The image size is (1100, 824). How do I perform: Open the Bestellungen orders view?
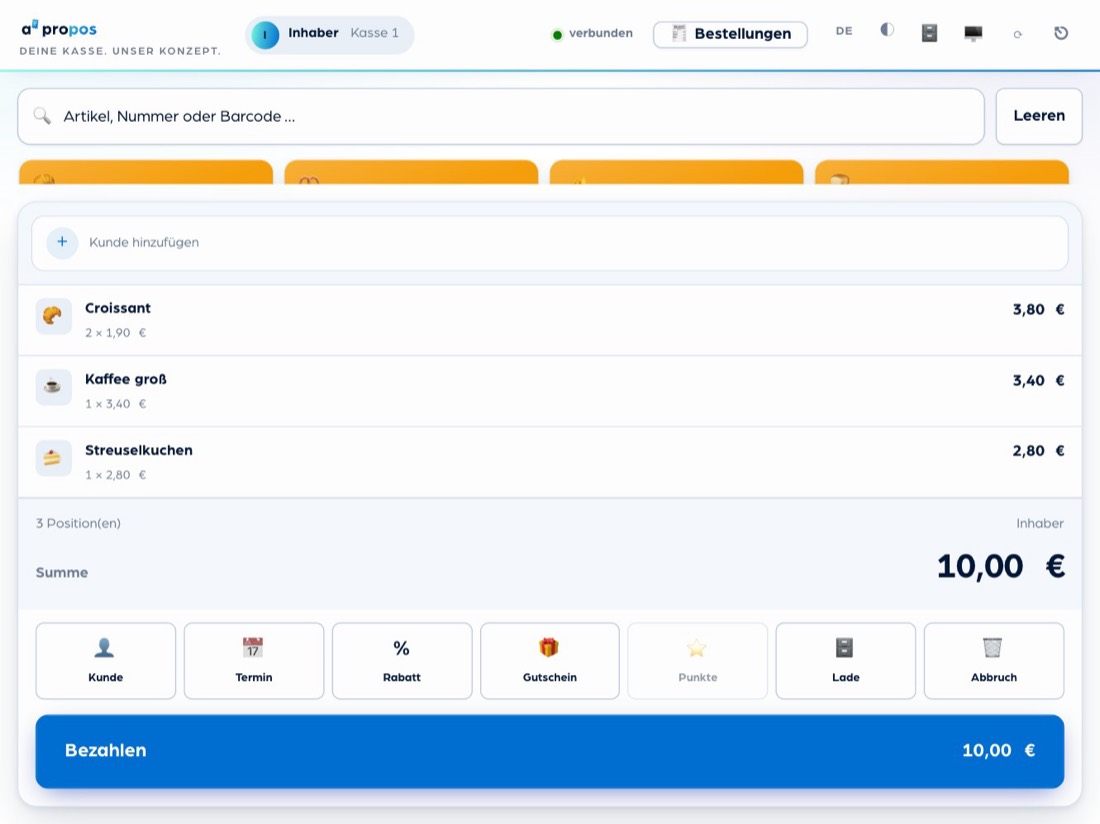[x=730, y=34]
